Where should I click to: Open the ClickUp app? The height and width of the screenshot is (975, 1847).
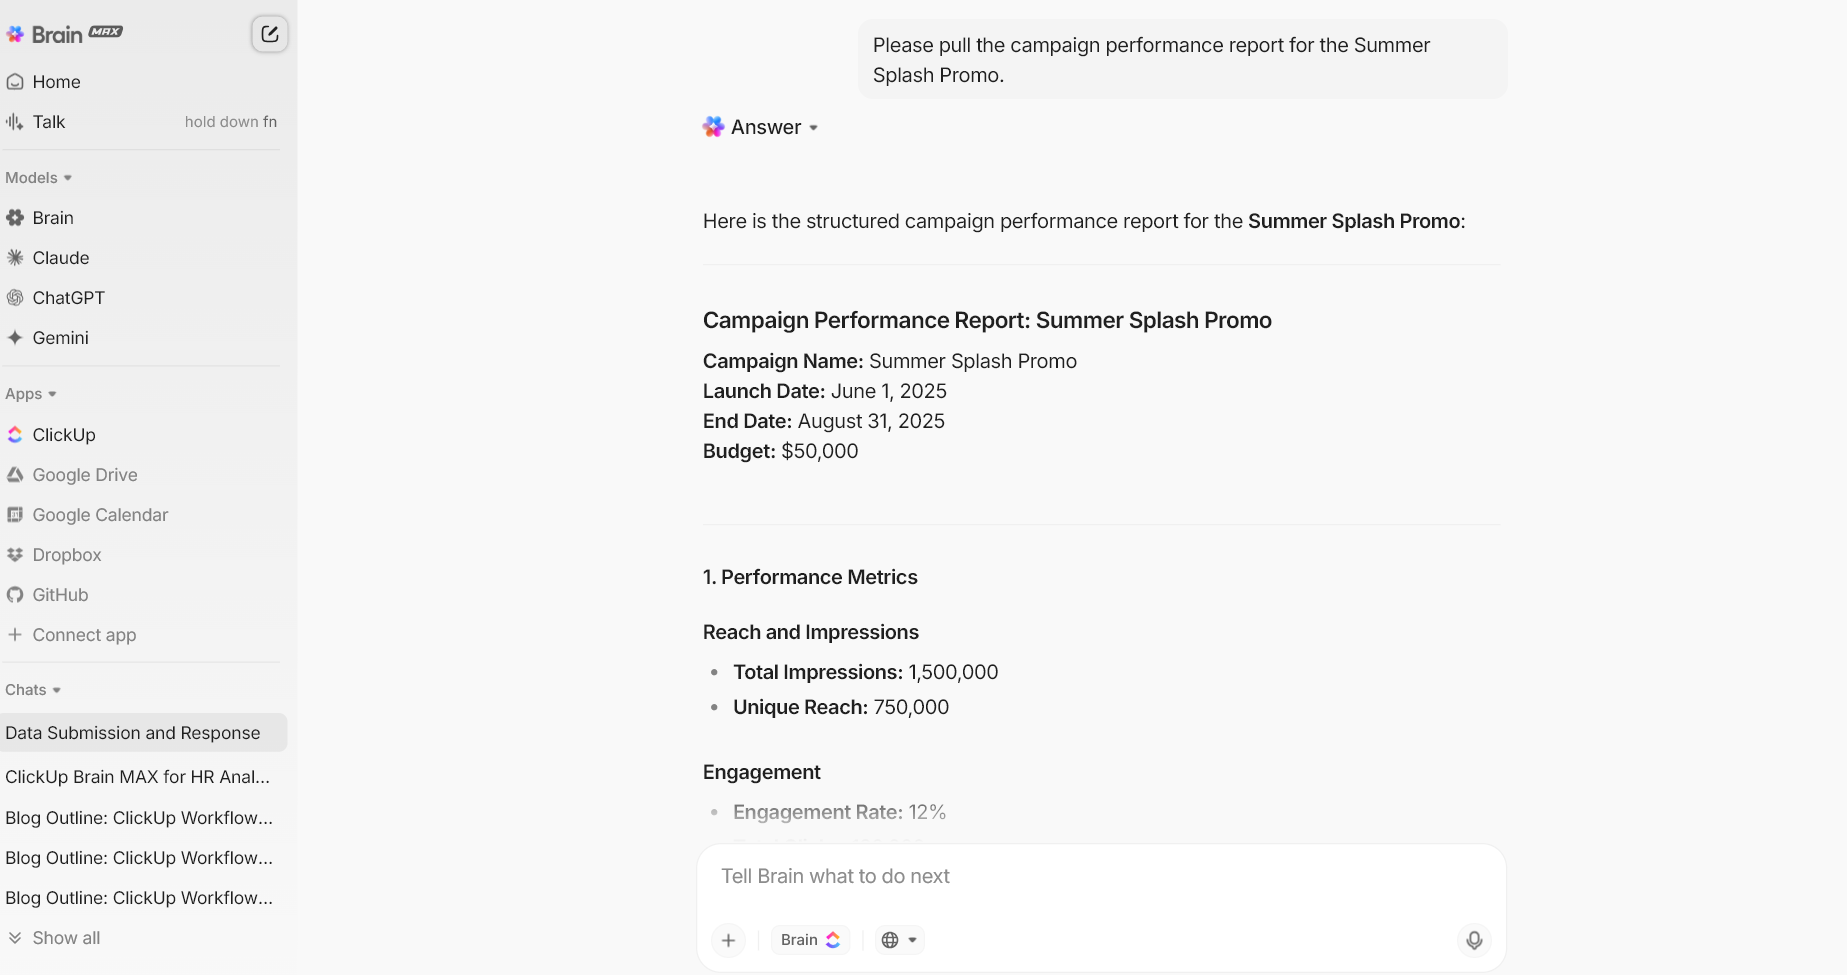(x=63, y=435)
